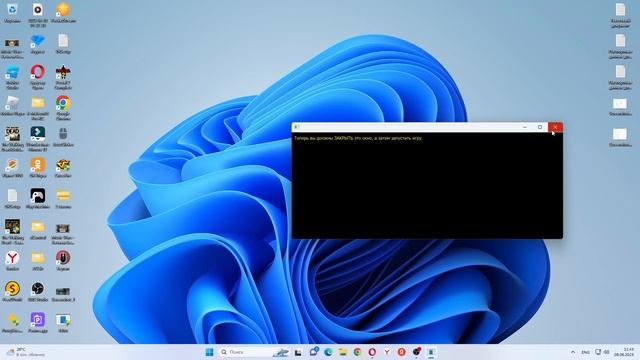The height and width of the screenshot is (360, 640).
Task: Open the blue Dropbox-style desktop shortcut
Action: coord(38,44)
